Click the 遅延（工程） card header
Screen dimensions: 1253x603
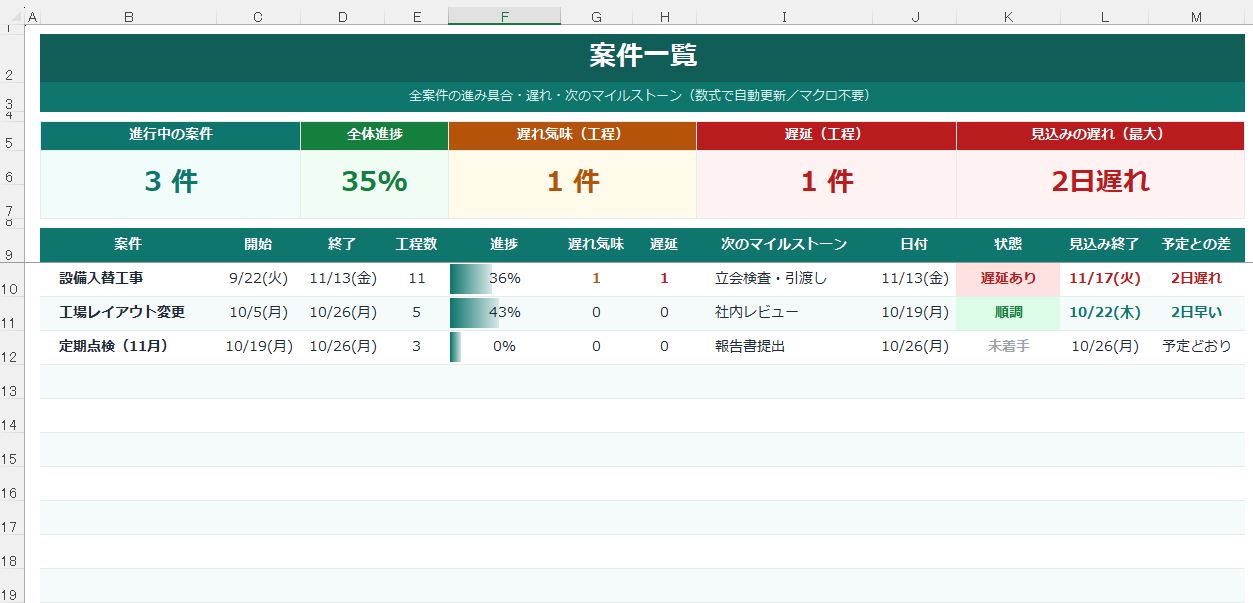[826, 135]
